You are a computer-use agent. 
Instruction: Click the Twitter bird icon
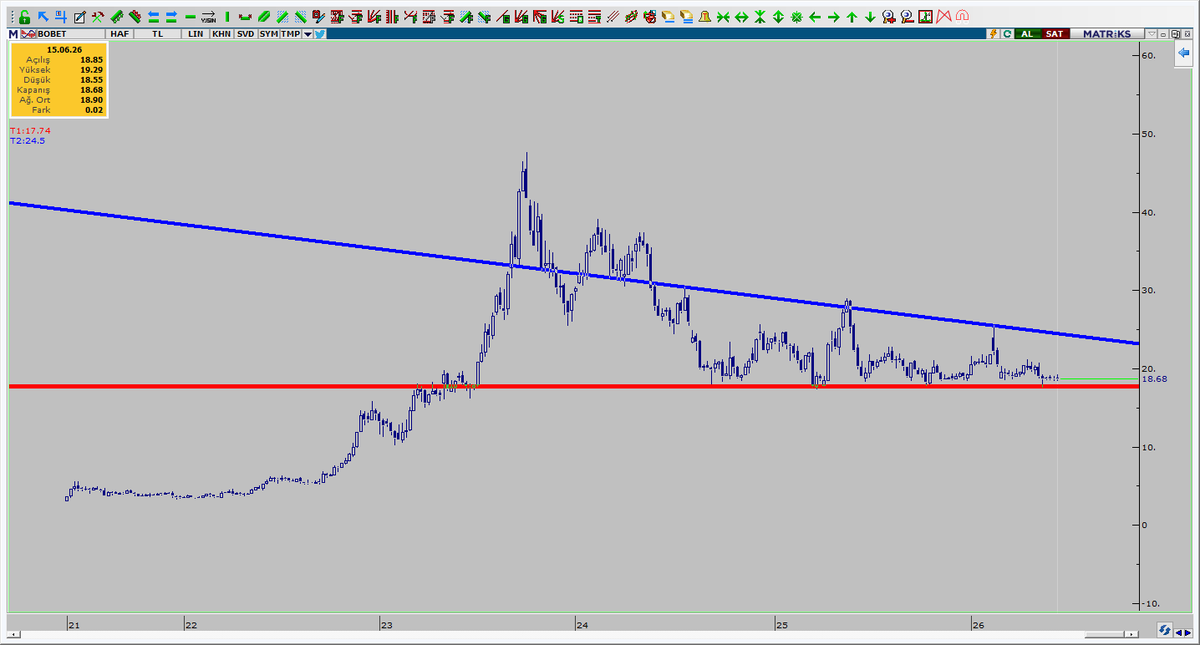click(319, 34)
